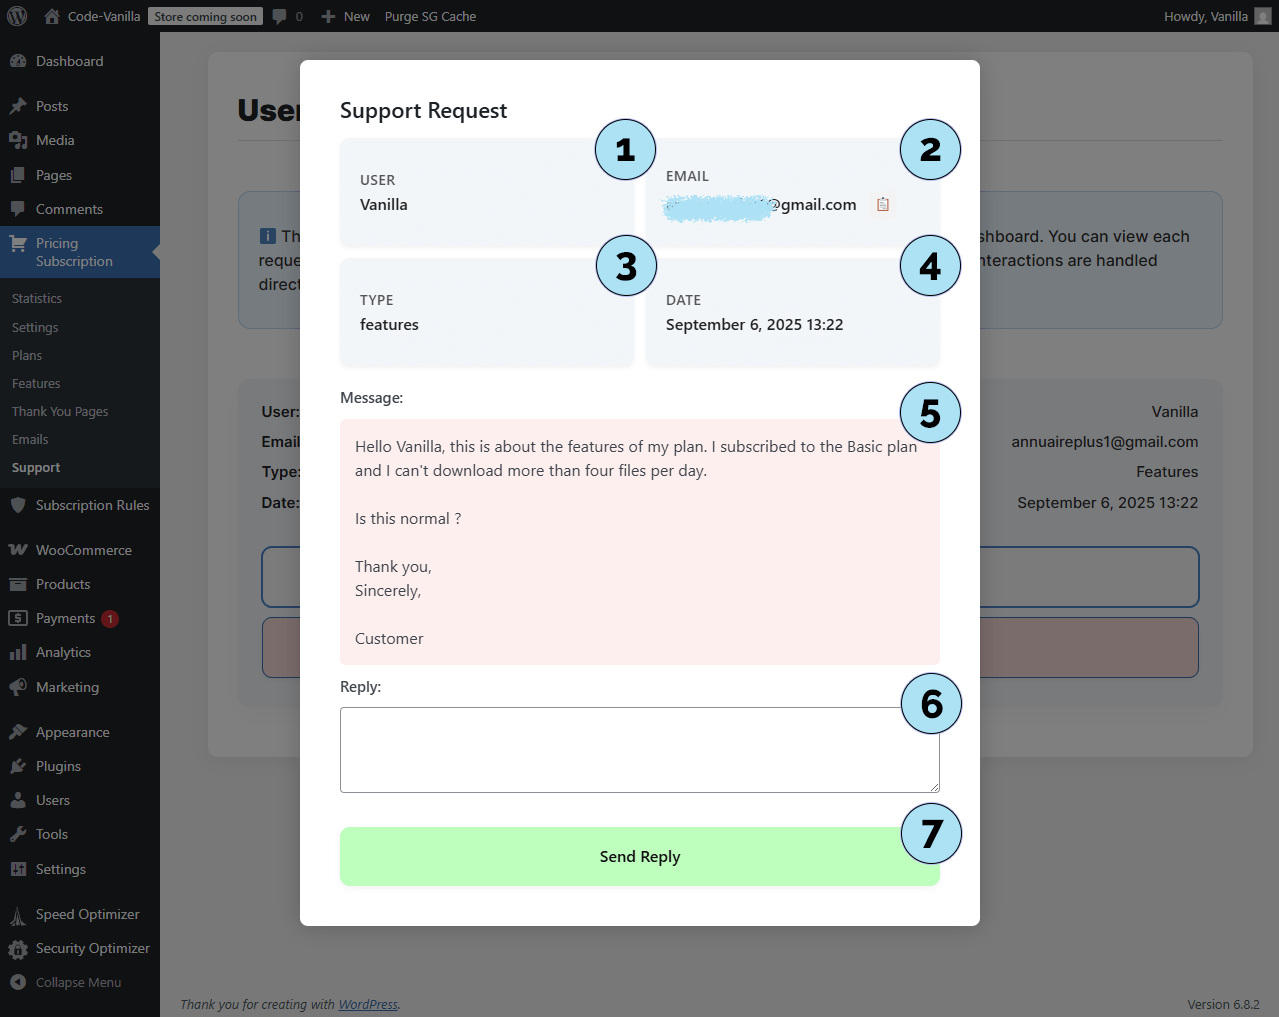Open the New content menu

click(x=346, y=16)
